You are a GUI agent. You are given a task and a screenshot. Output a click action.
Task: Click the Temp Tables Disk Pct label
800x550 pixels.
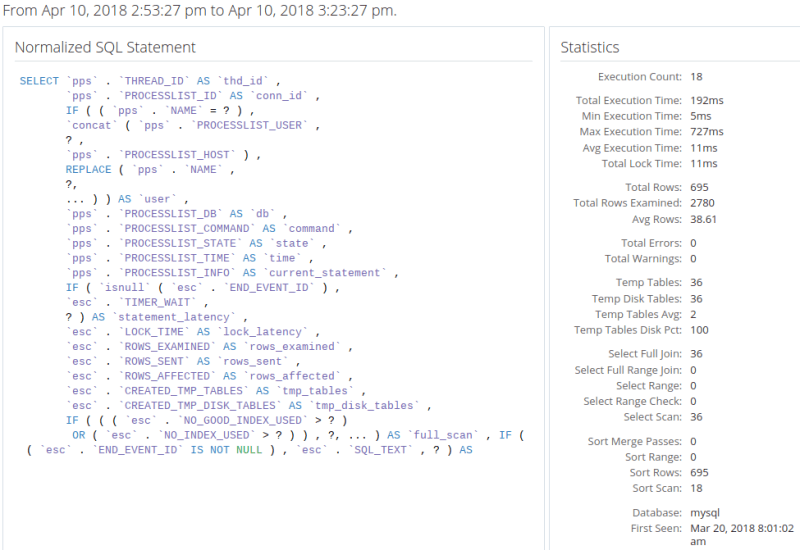coord(628,330)
